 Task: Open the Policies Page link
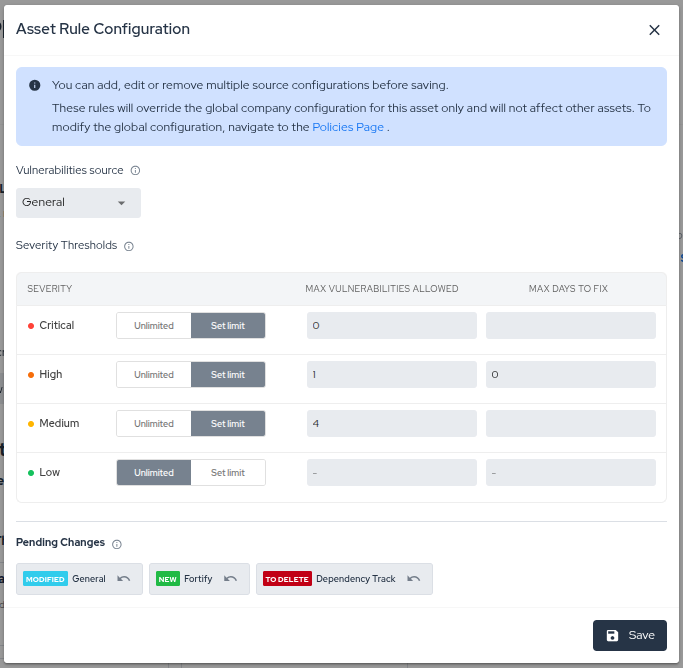click(348, 127)
